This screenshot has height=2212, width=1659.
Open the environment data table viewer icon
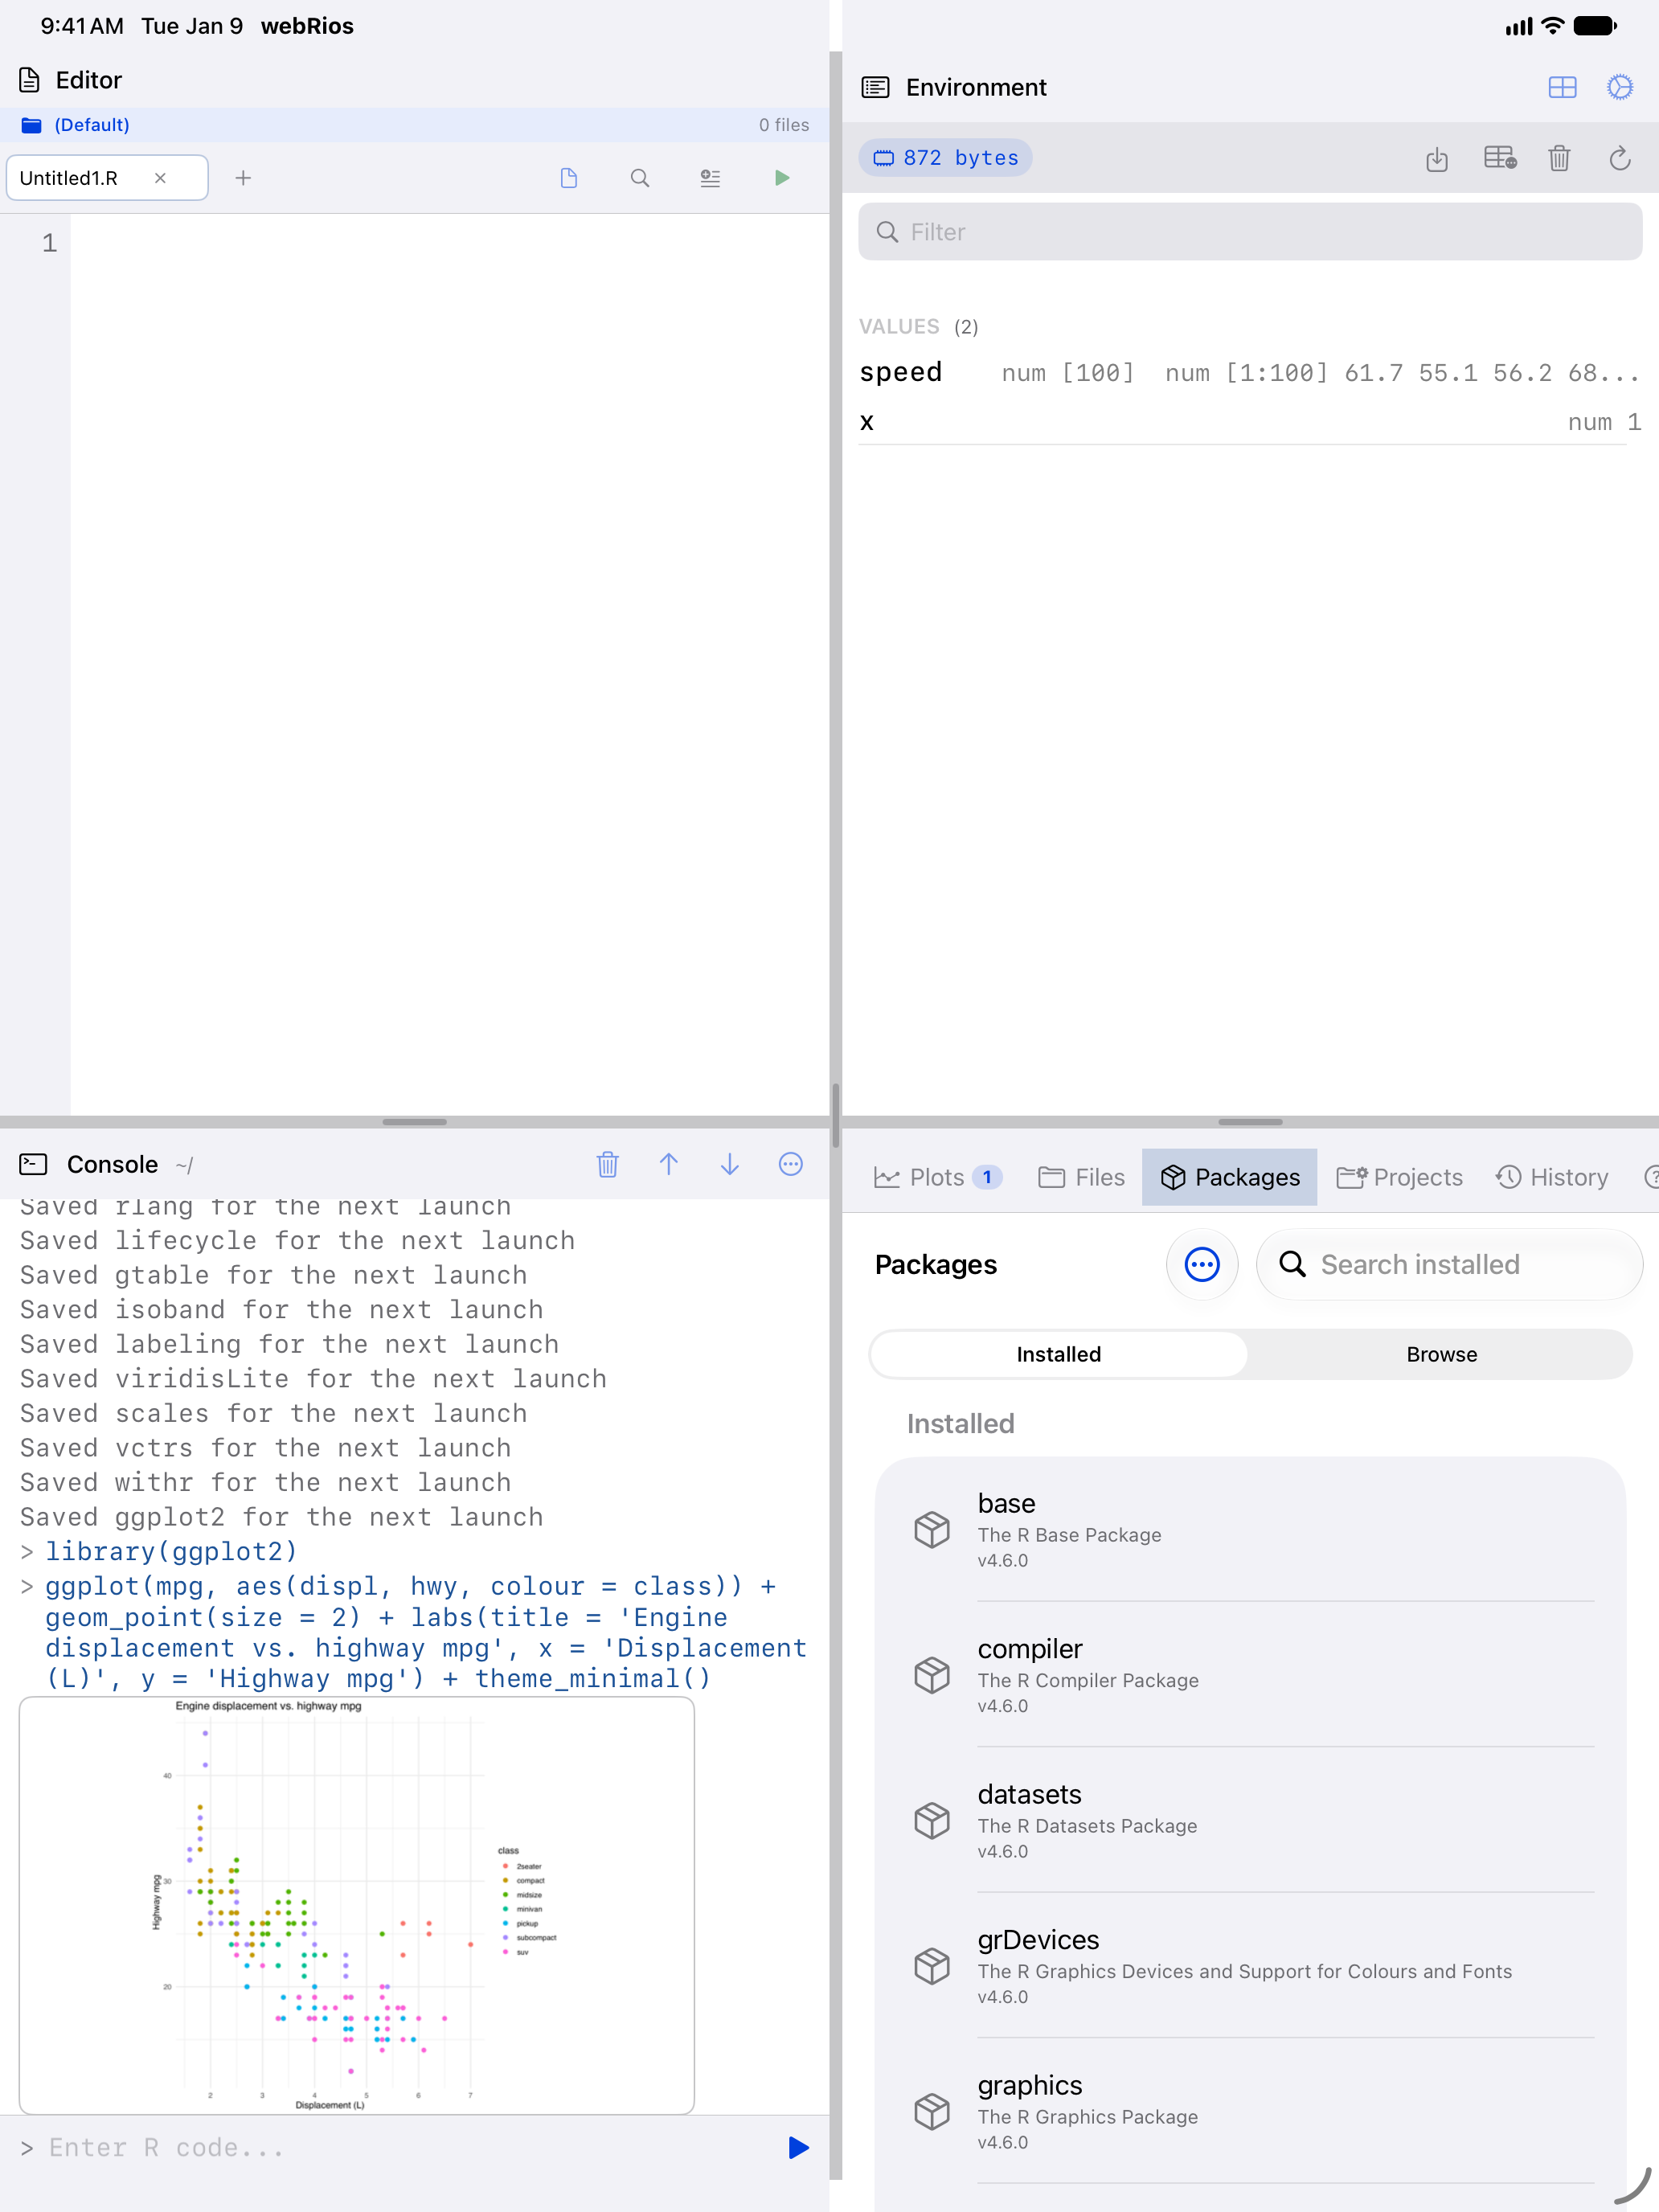click(1499, 158)
